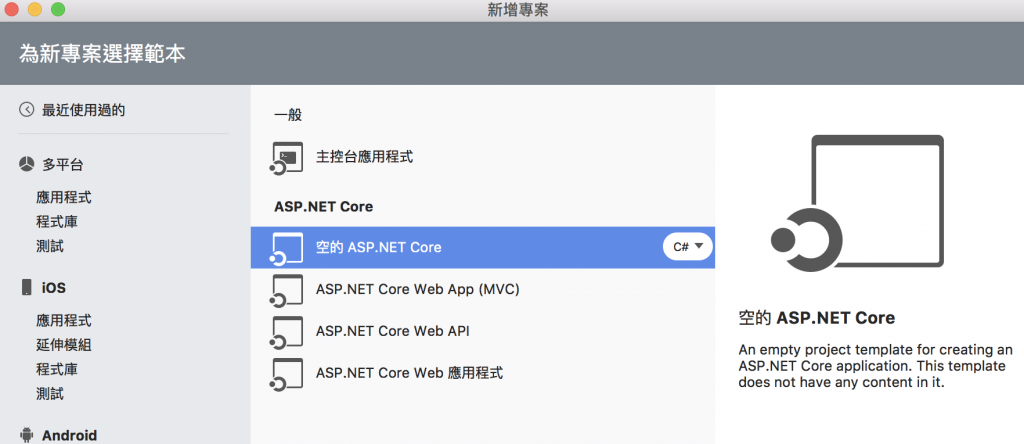The height and width of the screenshot is (444, 1024).
Task: Select 應用程式 under iOS
Action: point(64,321)
